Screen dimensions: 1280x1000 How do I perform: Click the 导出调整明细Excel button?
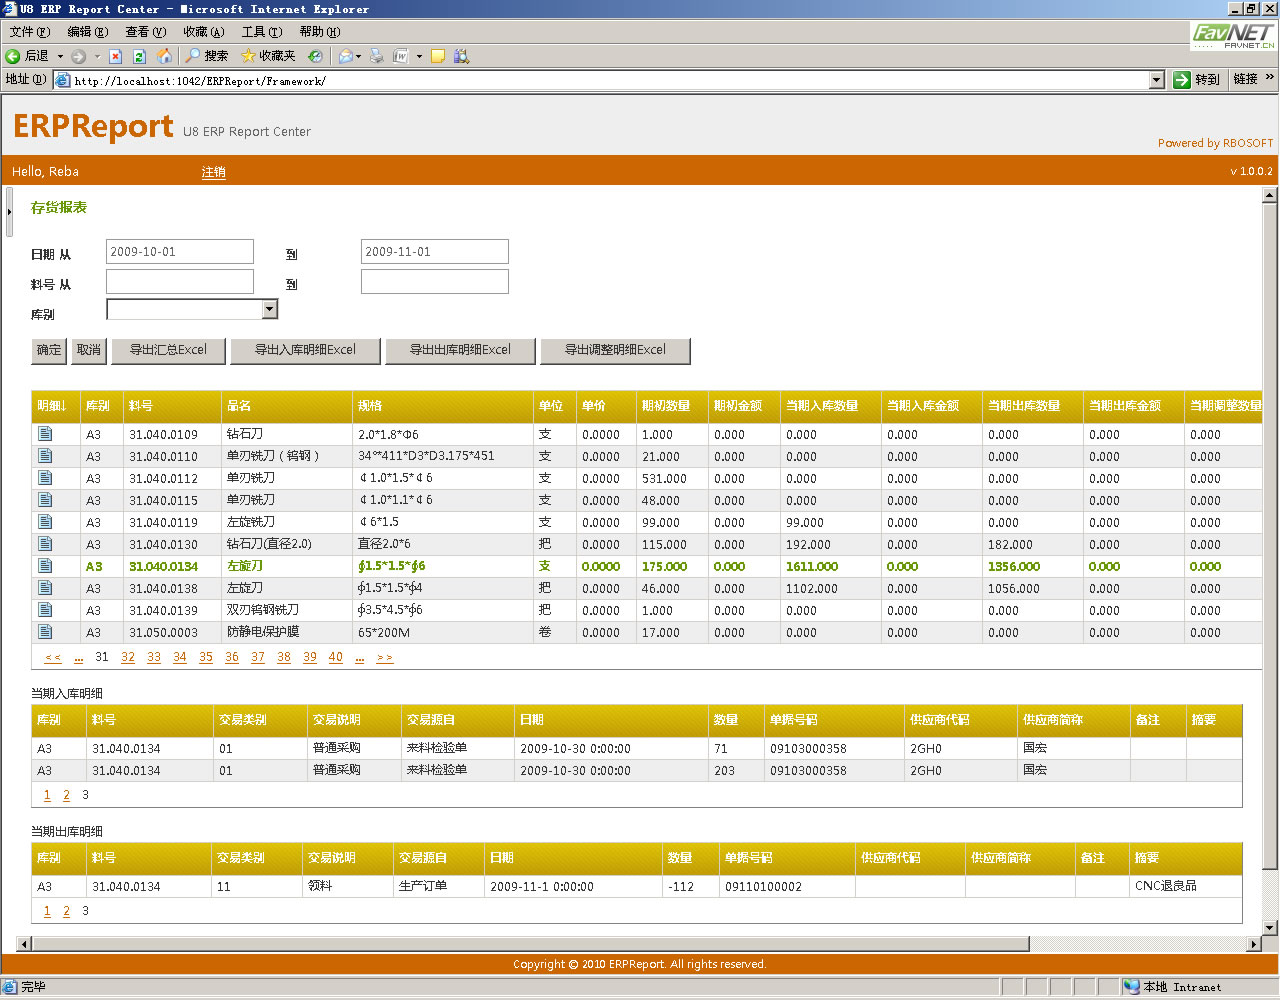[x=615, y=350]
